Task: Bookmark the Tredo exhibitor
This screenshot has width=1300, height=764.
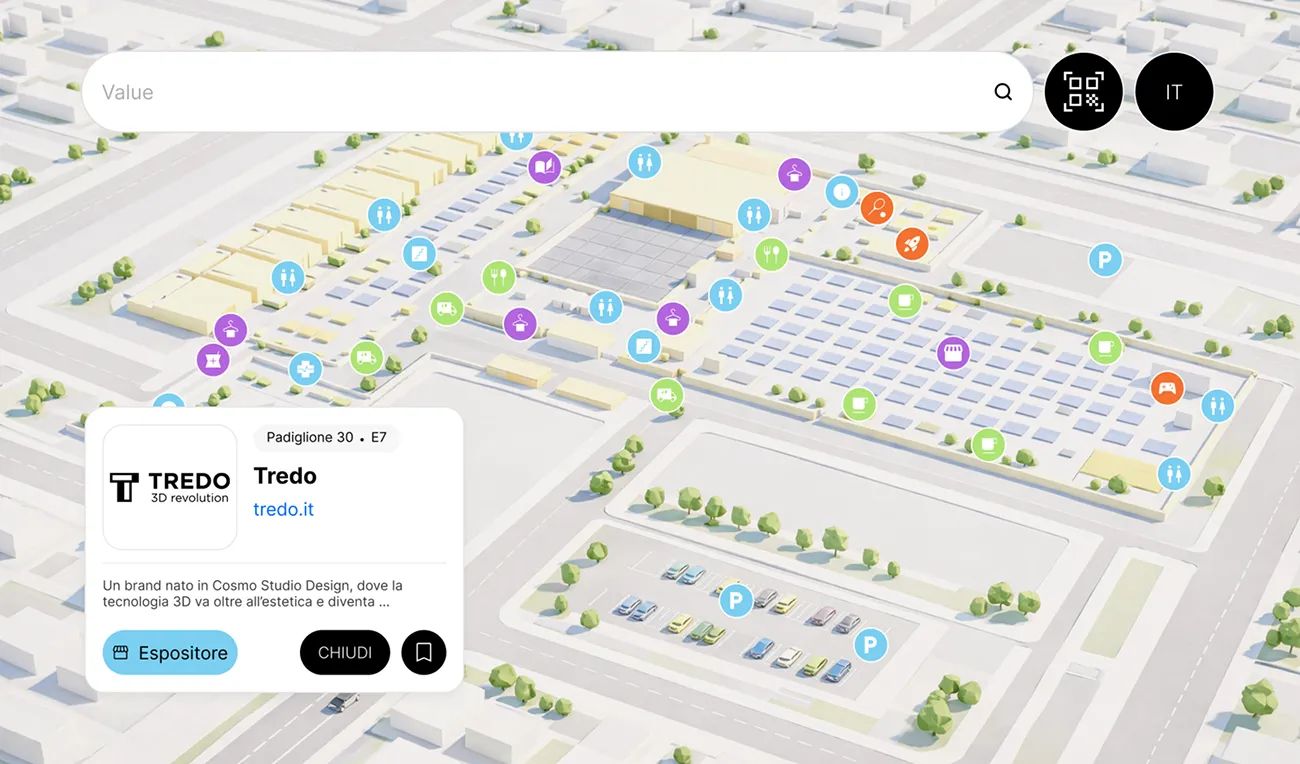Action: pyautogui.click(x=424, y=653)
